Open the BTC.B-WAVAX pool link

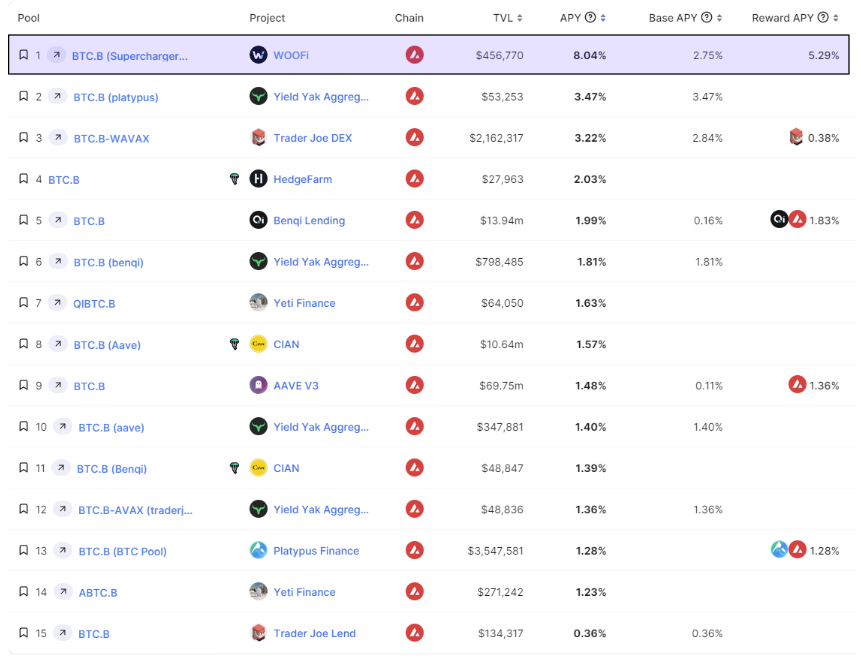111,138
